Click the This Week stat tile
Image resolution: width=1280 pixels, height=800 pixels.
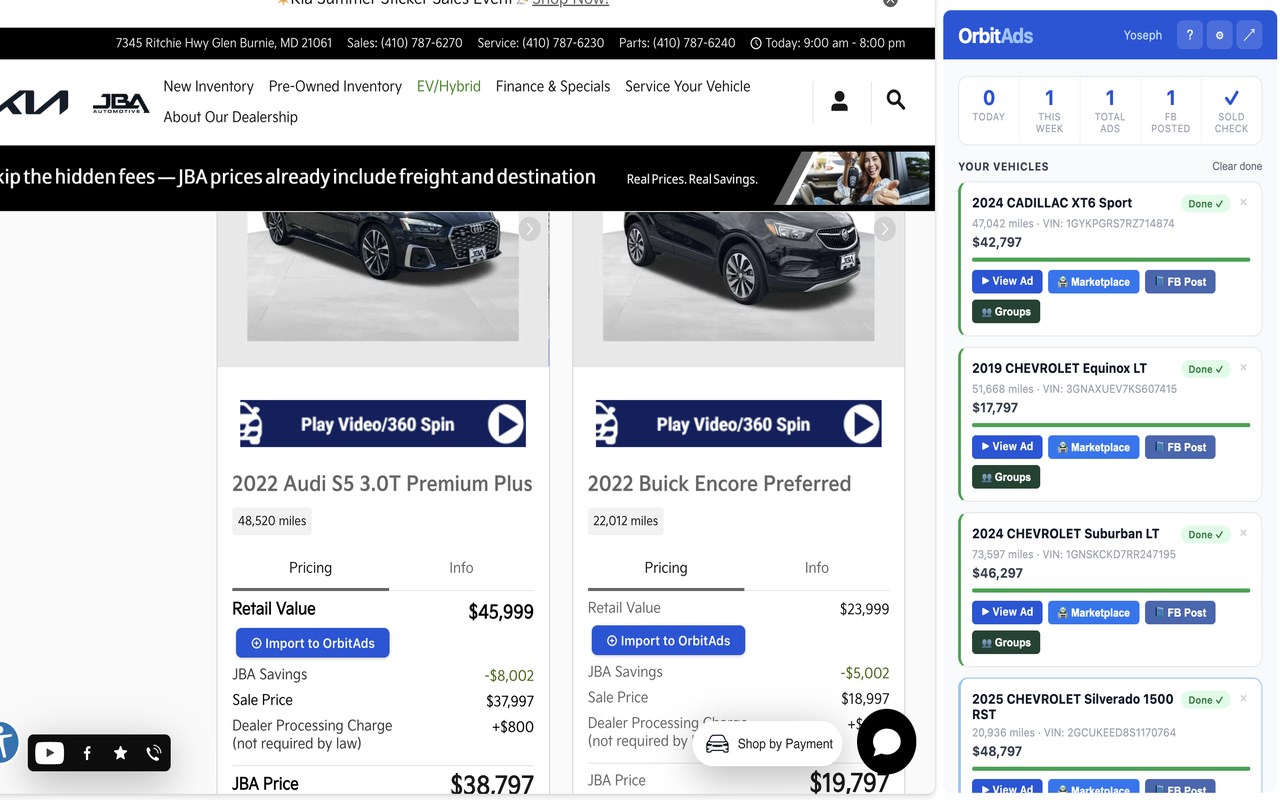pyautogui.click(x=1050, y=109)
